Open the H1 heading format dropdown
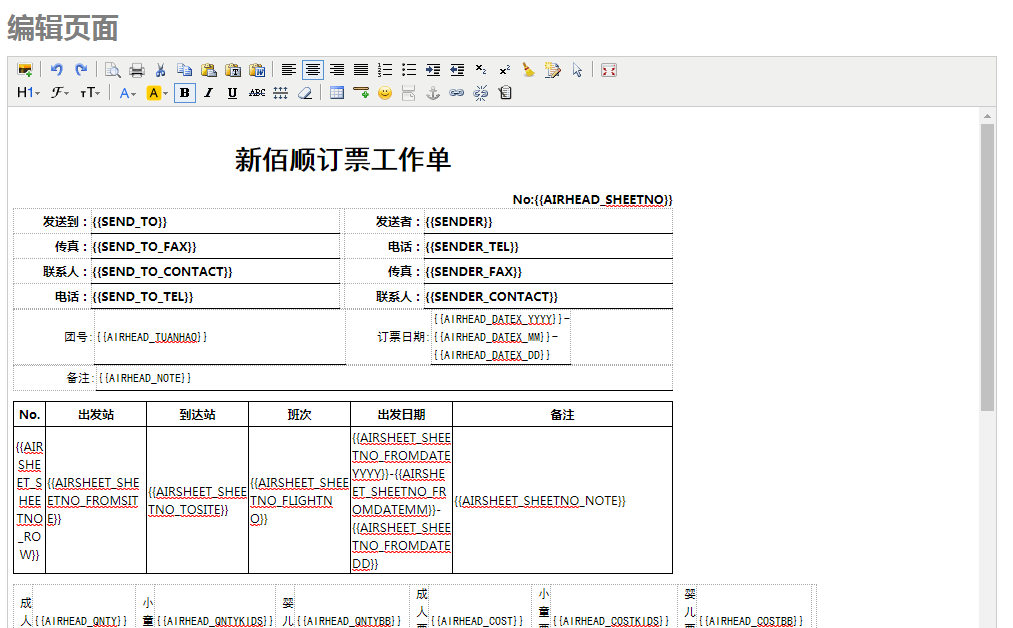The height and width of the screenshot is (628, 1013). [28, 93]
